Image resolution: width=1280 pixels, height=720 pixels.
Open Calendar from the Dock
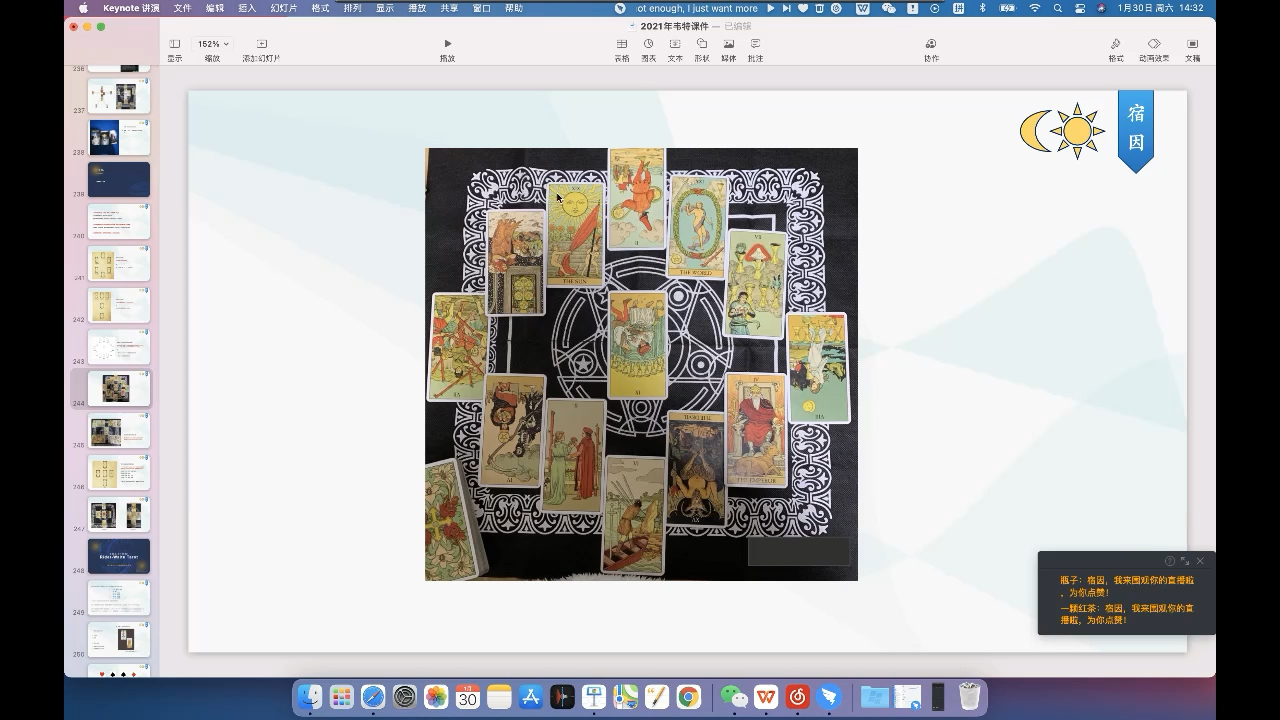(468, 697)
